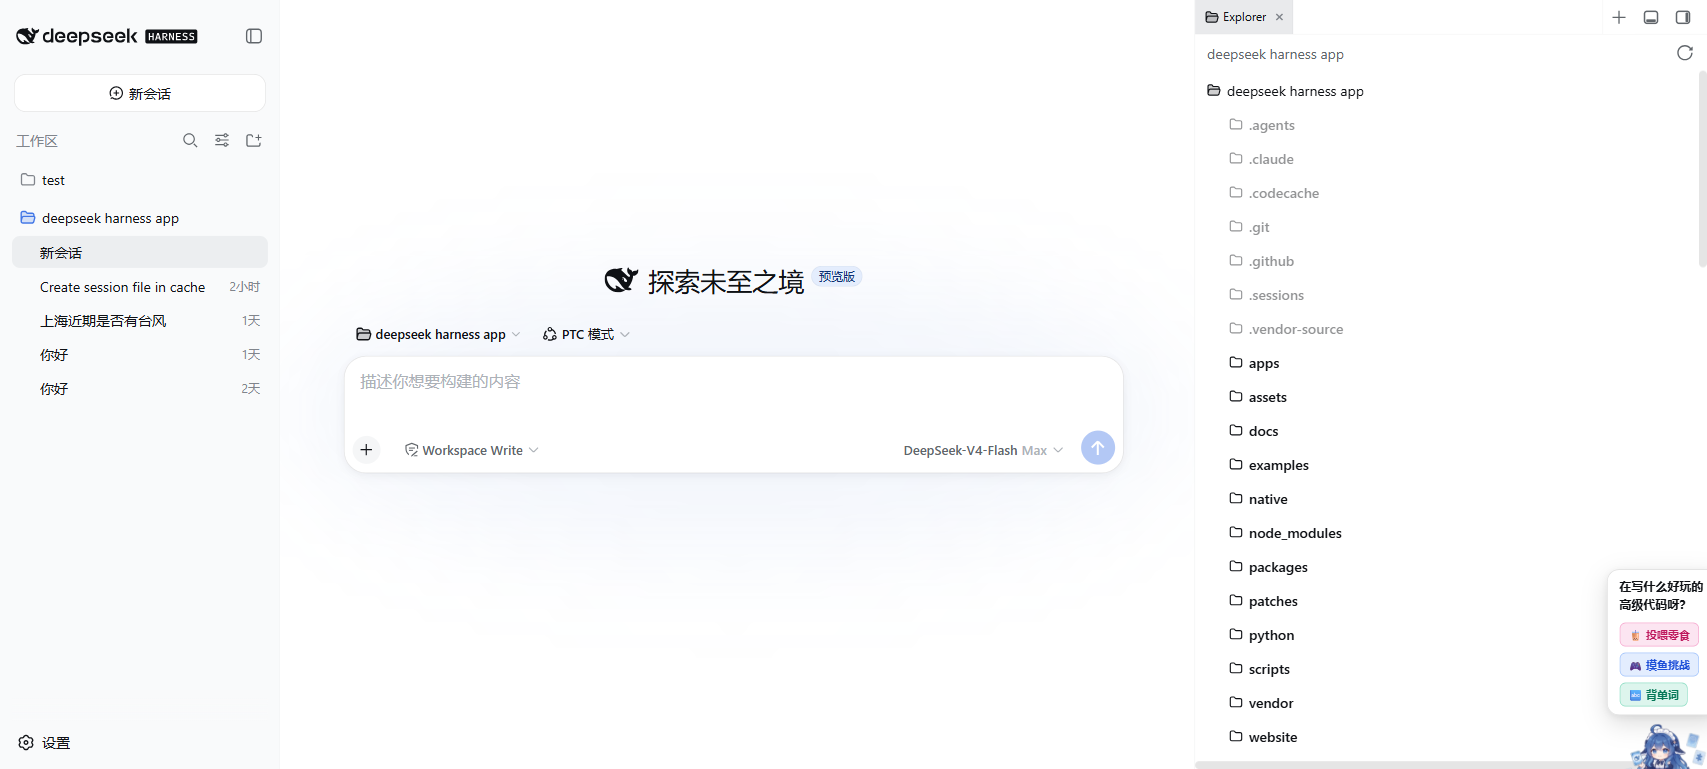Open the 背单词 vocabulary button
The width and height of the screenshot is (1707, 769).
[x=1654, y=695]
